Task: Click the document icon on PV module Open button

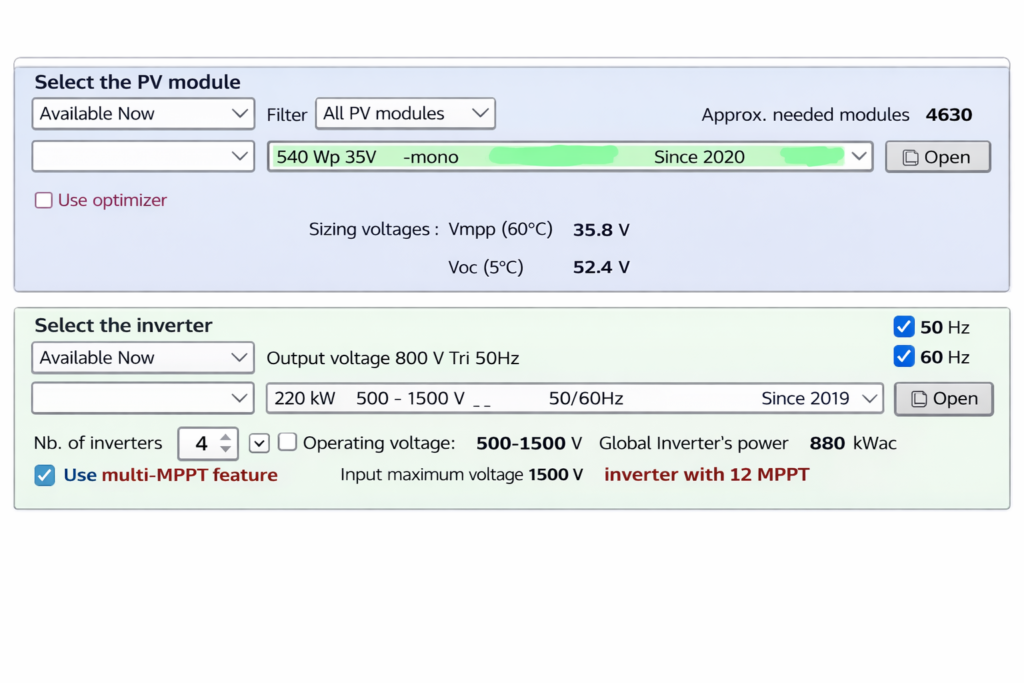Action: coord(911,157)
